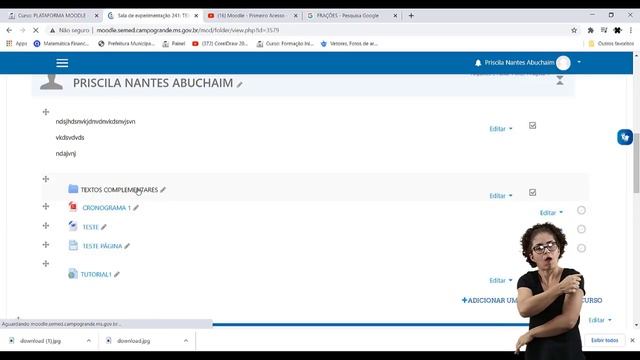Screen dimensions: 640x360
Task: Go back to the previous page
Action: pos(9,30)
